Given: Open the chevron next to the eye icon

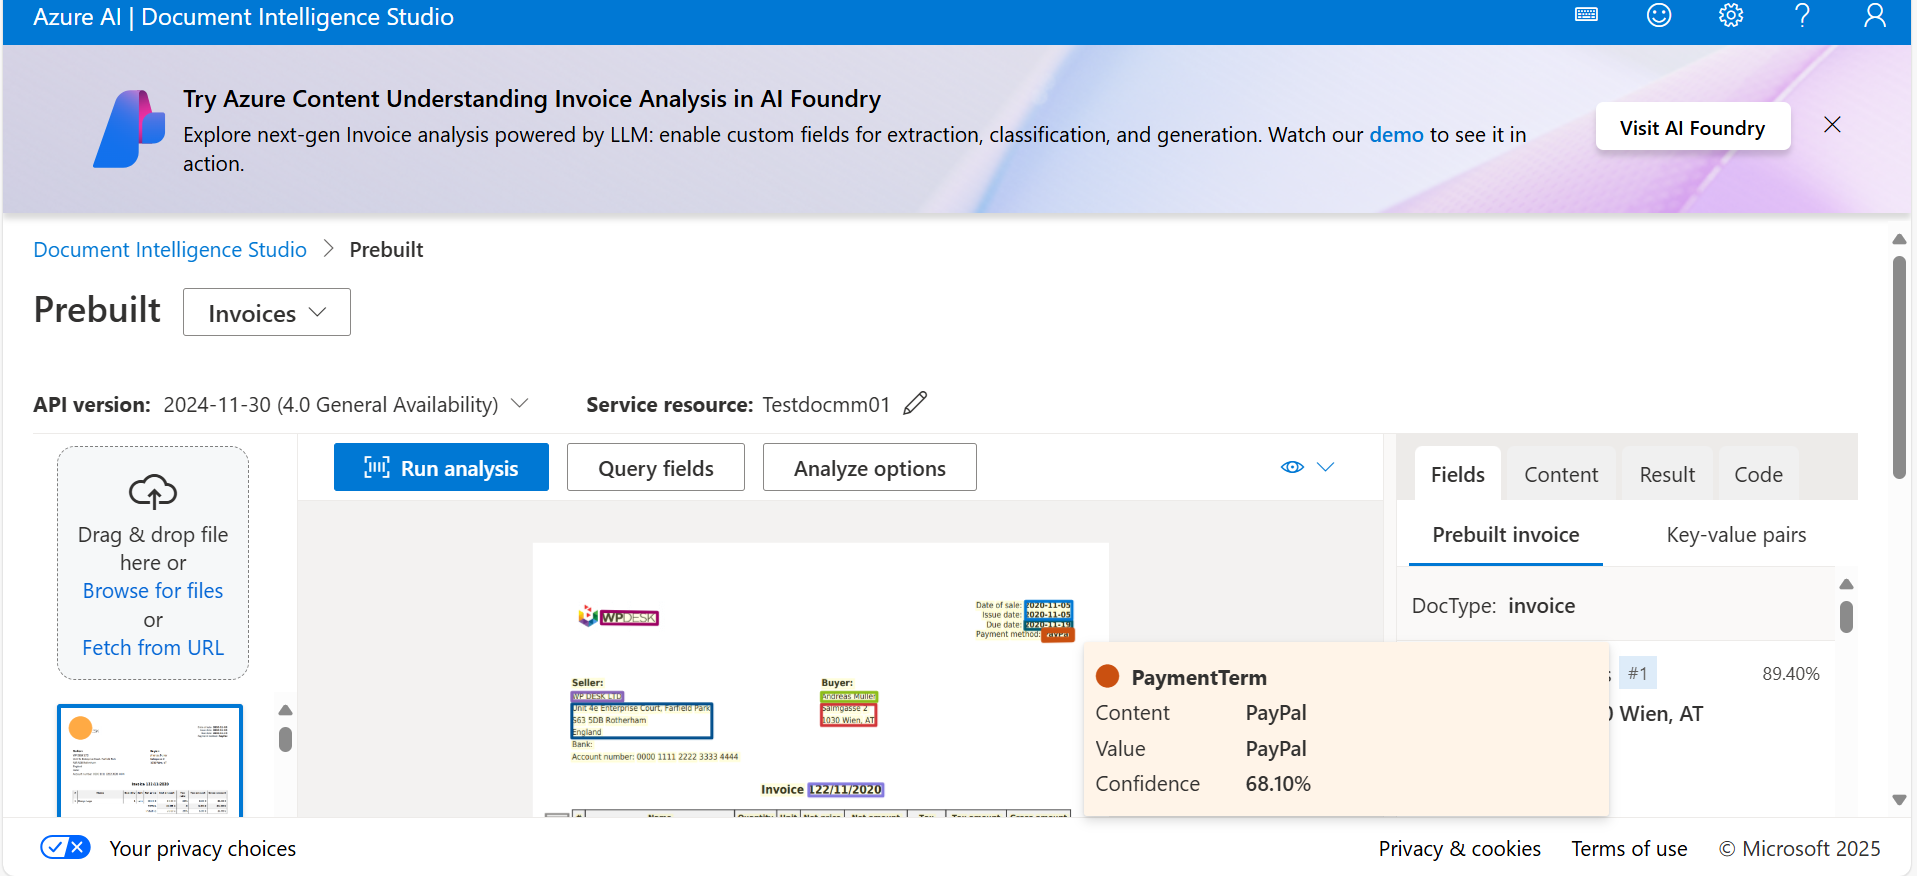Looking at the screenshot, I should tap(1326, 466).
